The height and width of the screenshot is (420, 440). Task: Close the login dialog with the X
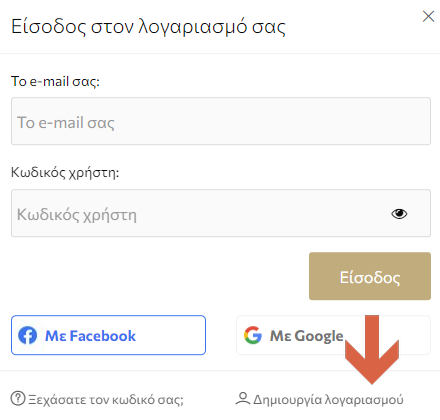[428, 16]
